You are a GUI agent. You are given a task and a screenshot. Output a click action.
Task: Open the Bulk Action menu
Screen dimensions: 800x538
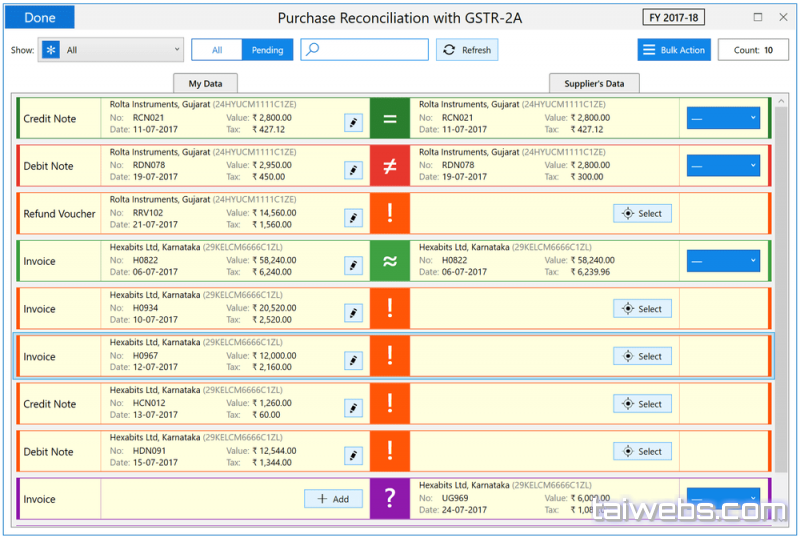click(673, 50)
